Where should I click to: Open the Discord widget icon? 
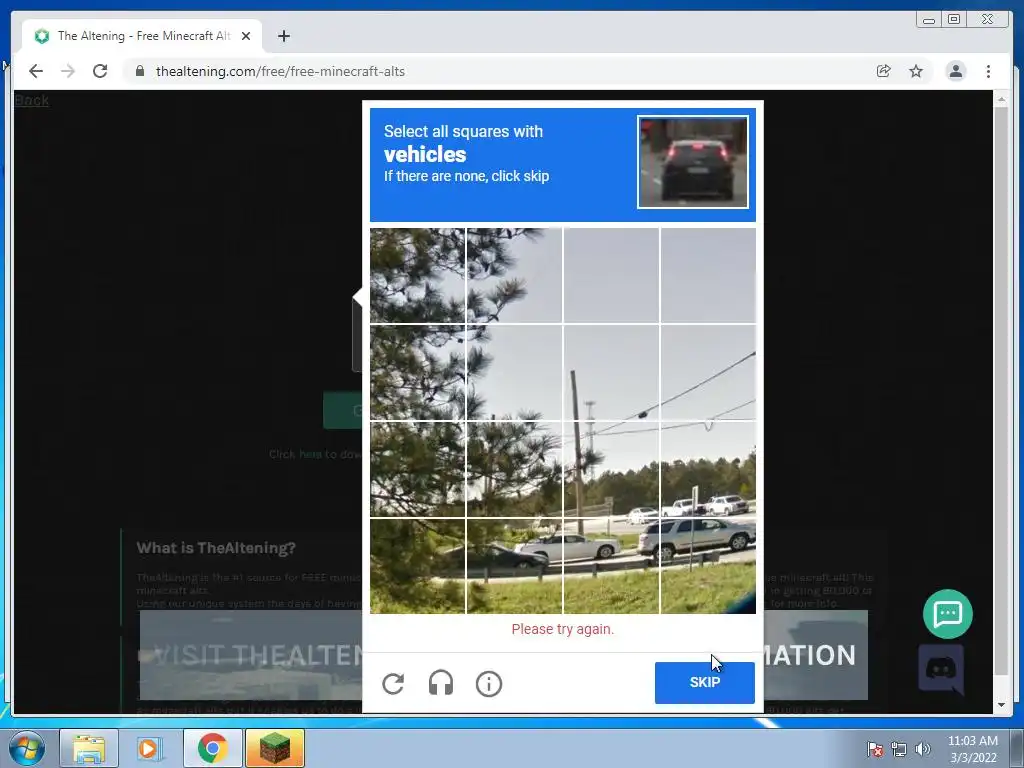coord(941,669)
